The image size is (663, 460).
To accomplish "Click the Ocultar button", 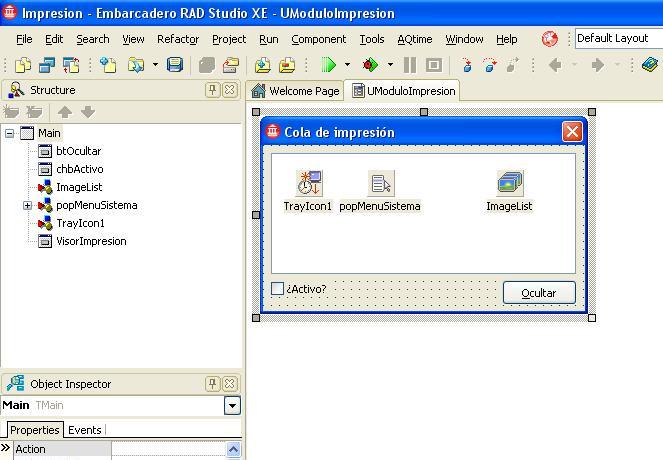I will click(x=539, y=292).
